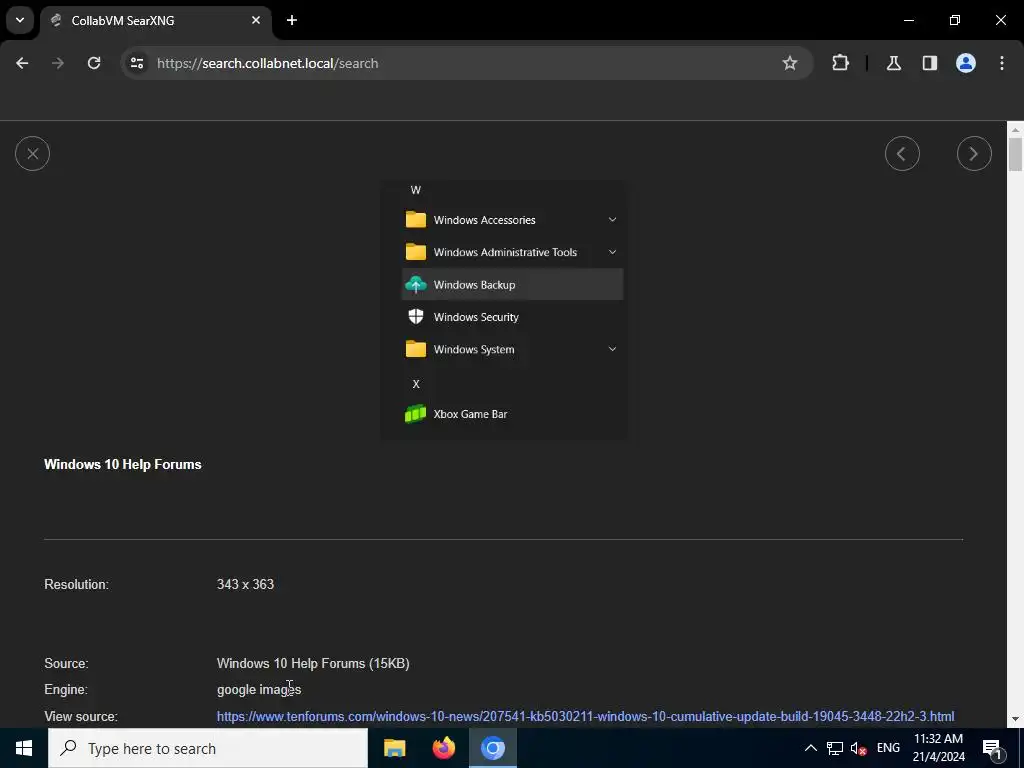
Task: Reload the current page
Action: 94,63
